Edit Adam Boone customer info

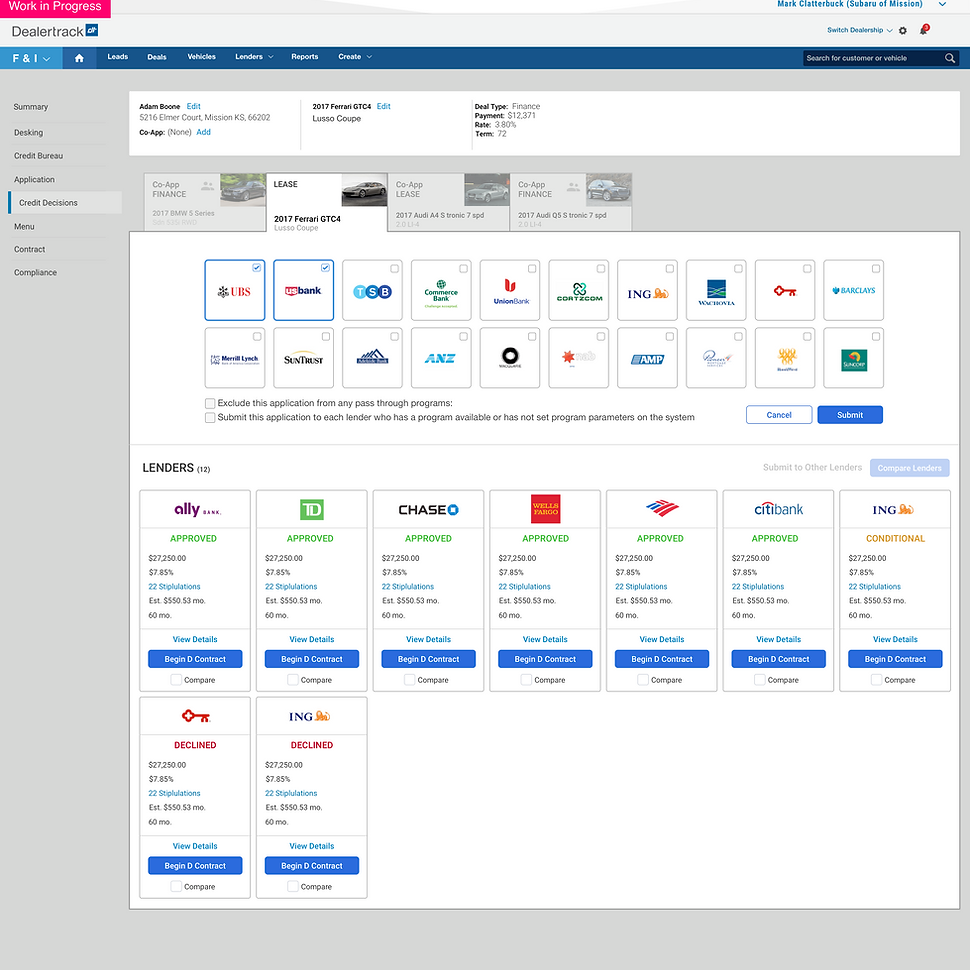(x=194, y=106)
